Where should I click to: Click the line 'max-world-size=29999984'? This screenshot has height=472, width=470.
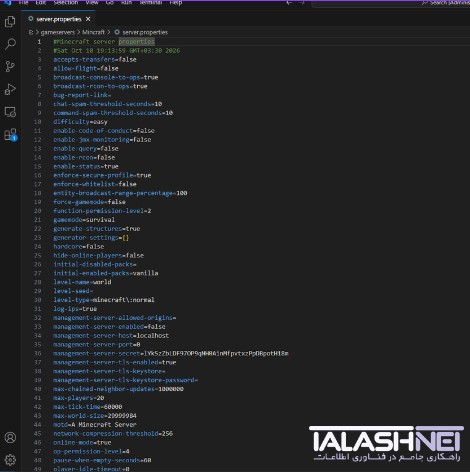point(95,416)
